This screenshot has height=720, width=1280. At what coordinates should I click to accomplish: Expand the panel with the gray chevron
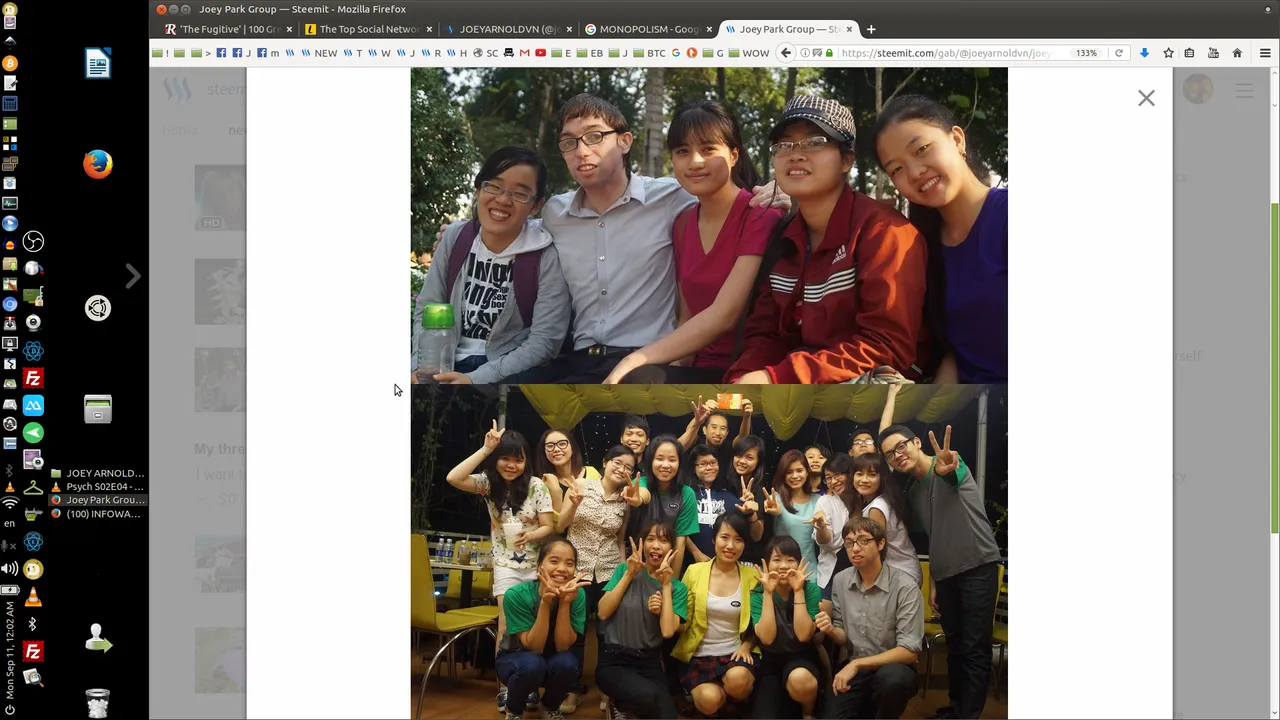point(133,275)
